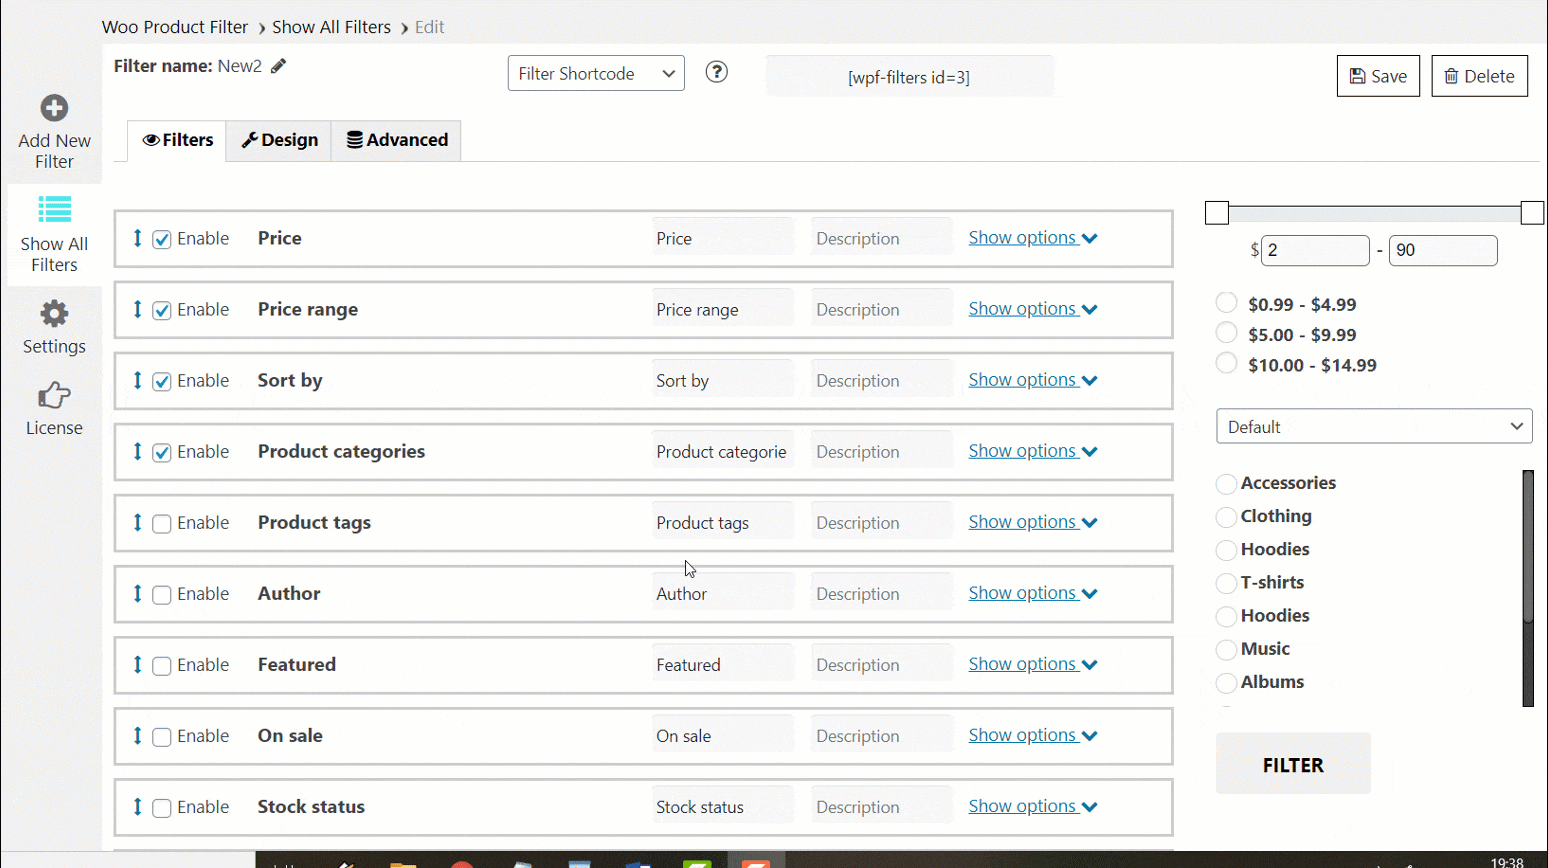The width and height of the screenshot is (1548, 868).
Task: Select Clothing category radio
Action: coord(1226,517)
